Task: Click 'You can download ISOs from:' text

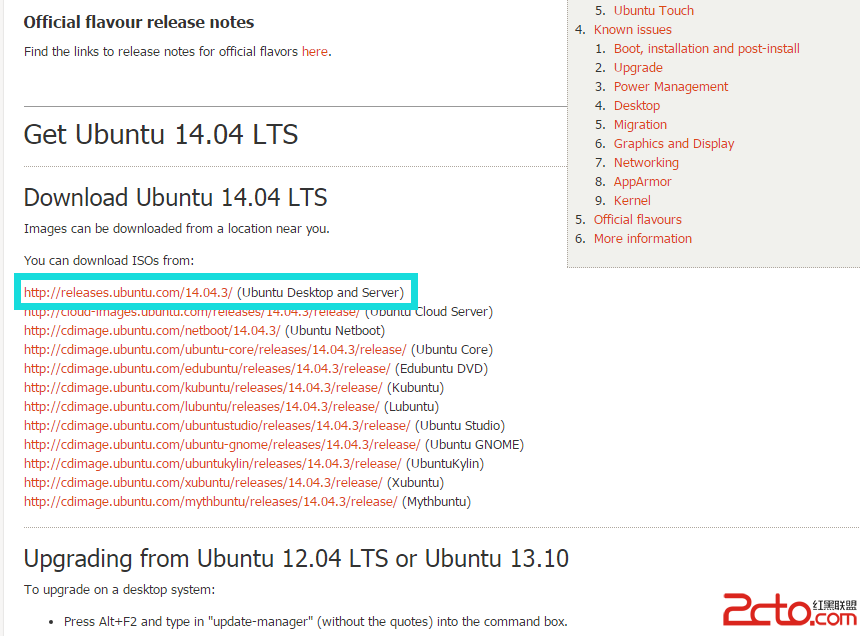Action: [x=109, y=260]
